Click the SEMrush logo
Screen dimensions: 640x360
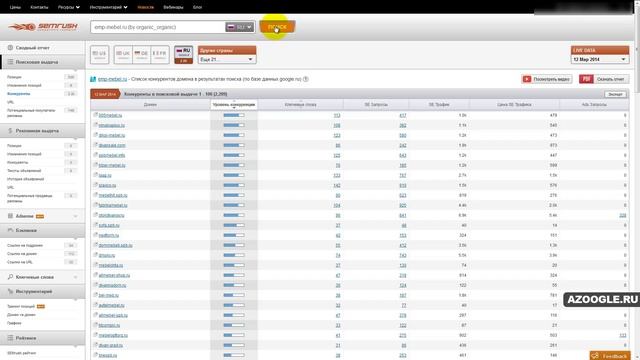[x=43, y=27]
